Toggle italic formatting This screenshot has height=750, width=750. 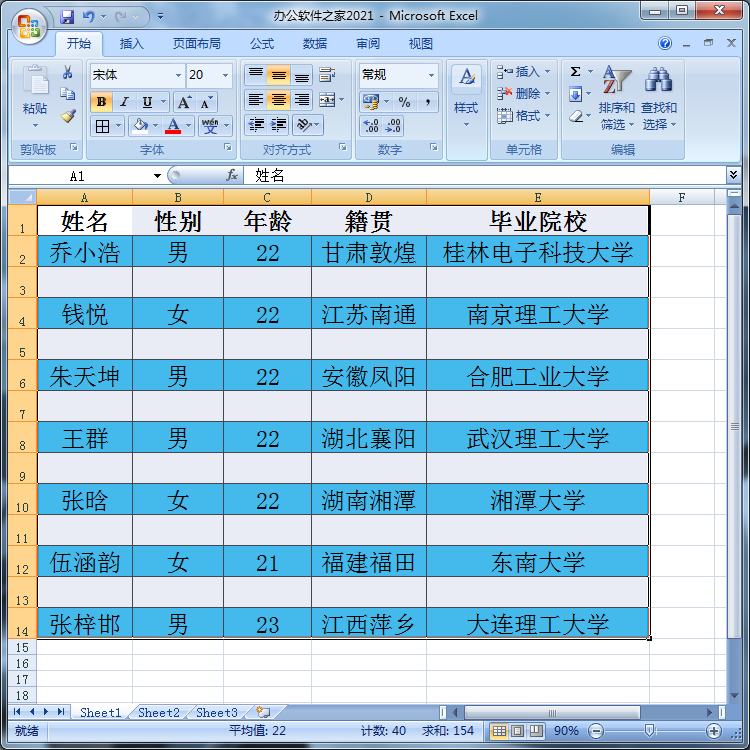tap(124, 102)
